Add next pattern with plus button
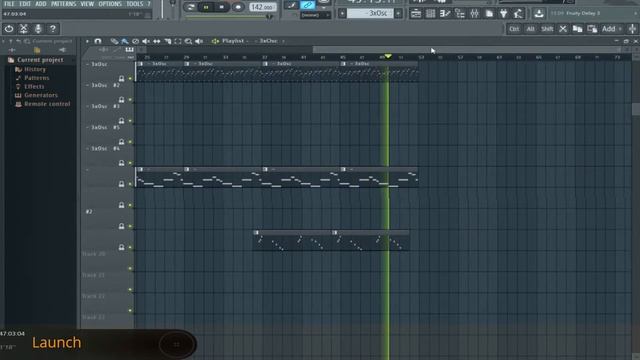Viewport: 640px width, 360px height. 398,13
